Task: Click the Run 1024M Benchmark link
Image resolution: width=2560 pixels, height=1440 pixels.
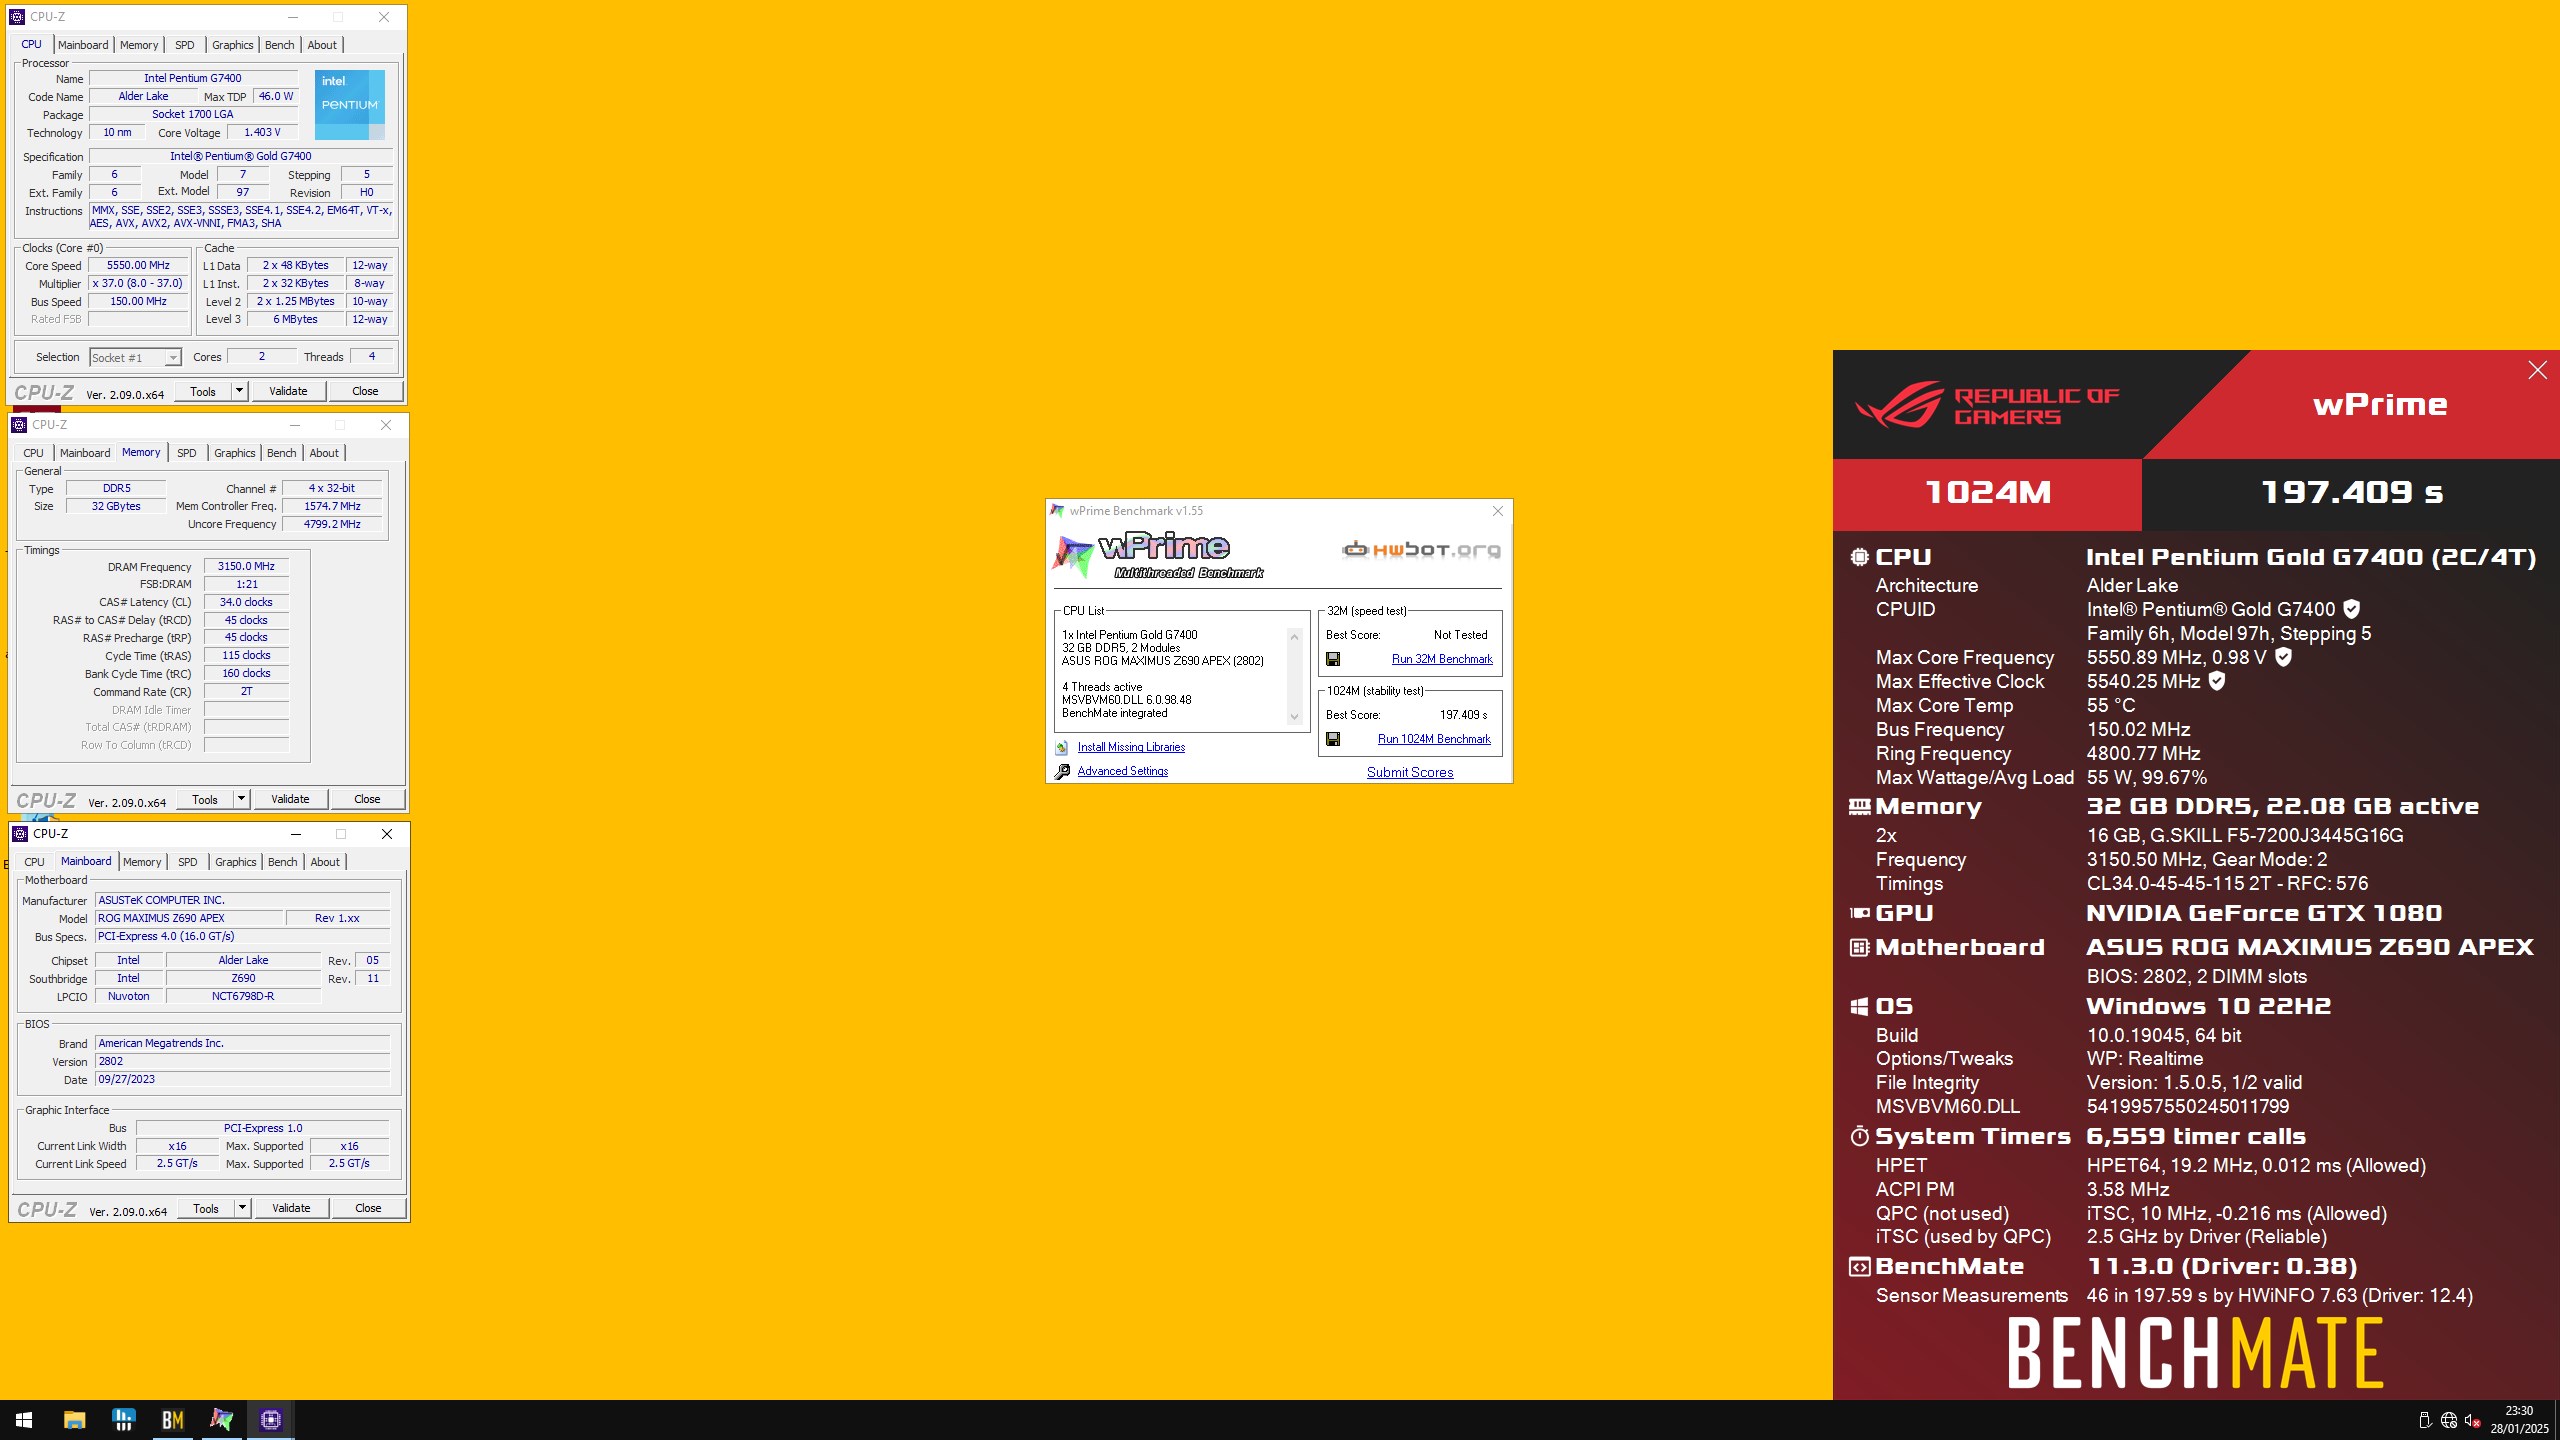Action: tap(1434, 739)
